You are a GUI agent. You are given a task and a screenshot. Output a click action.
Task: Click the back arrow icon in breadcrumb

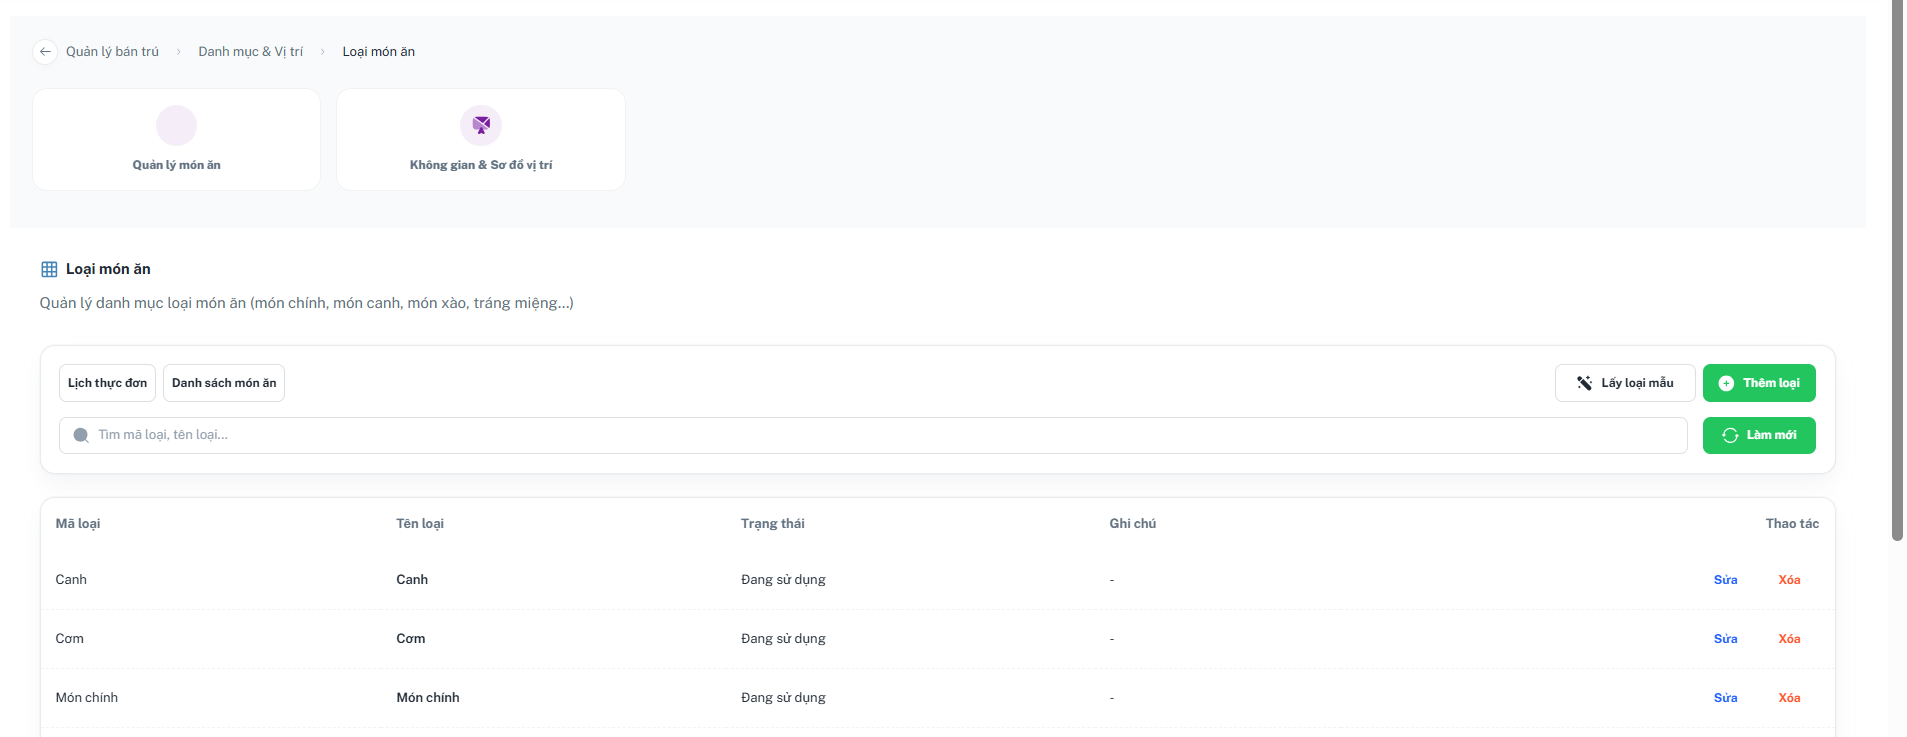pyautogui.click(x=45, y=52)
